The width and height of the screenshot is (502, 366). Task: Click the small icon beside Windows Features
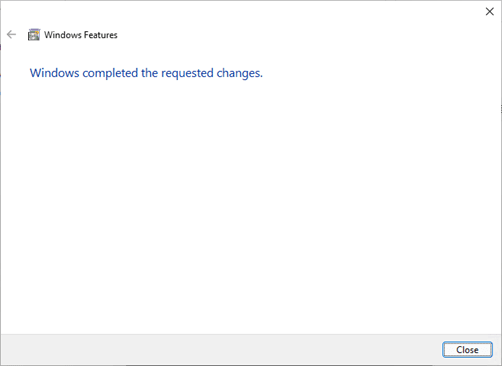[34, 35]
